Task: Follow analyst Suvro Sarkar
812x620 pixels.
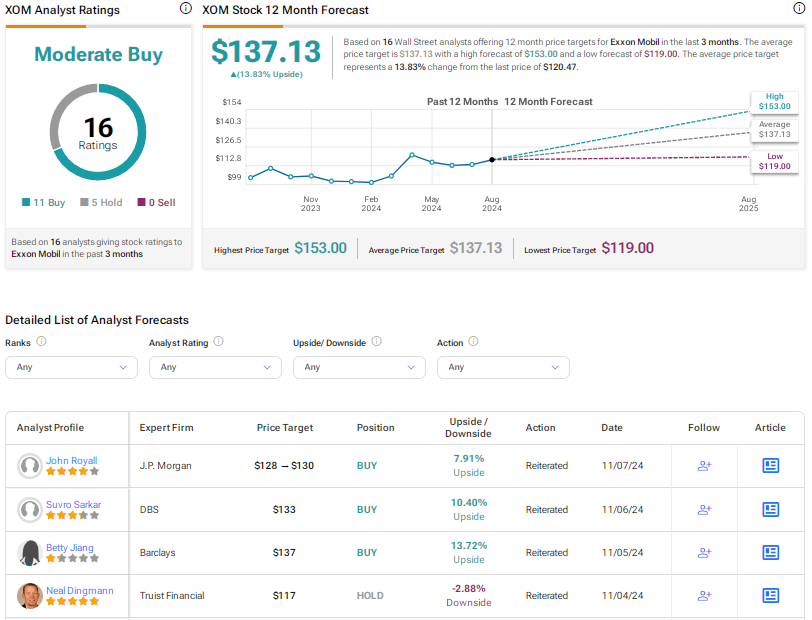Action: coord(704,509)
